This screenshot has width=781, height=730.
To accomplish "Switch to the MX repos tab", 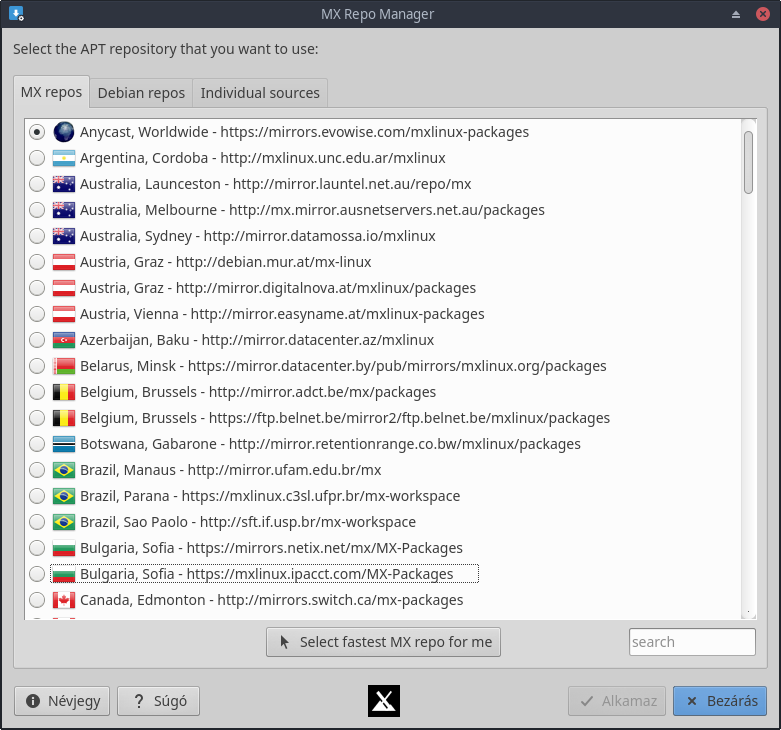I will pos(51,92).
